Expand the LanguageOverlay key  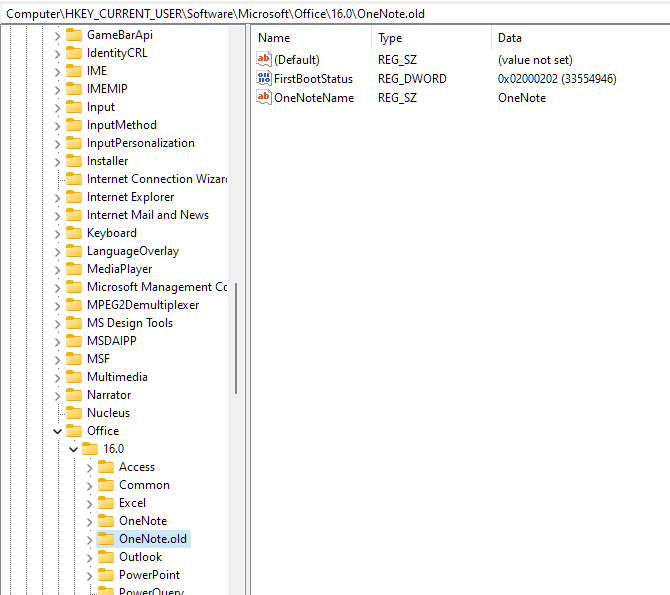[x=58, y=252]
